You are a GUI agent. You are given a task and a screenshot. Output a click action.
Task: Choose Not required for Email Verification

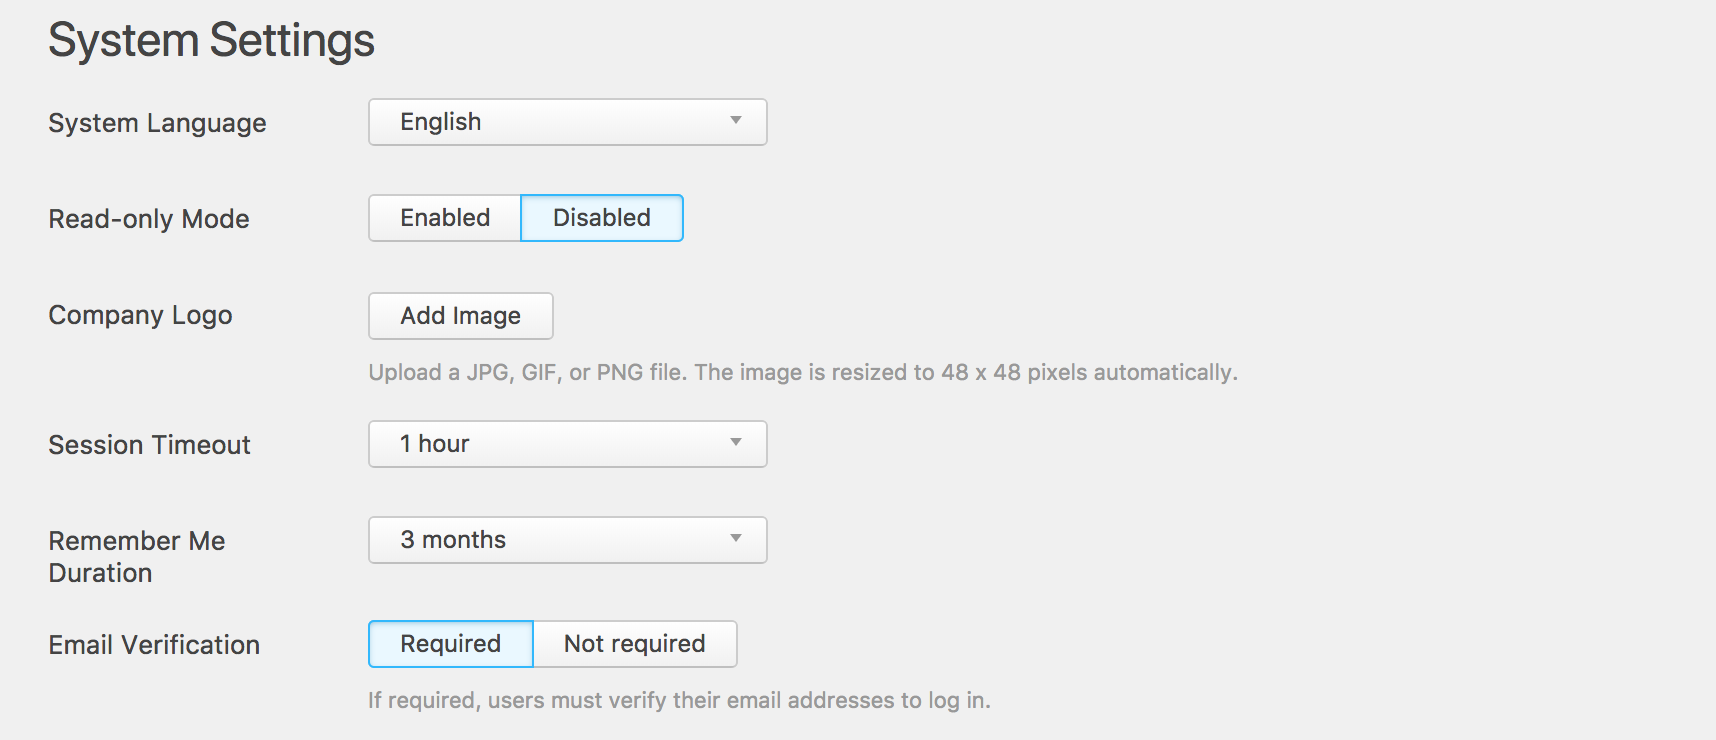click(x=635, y=644)
